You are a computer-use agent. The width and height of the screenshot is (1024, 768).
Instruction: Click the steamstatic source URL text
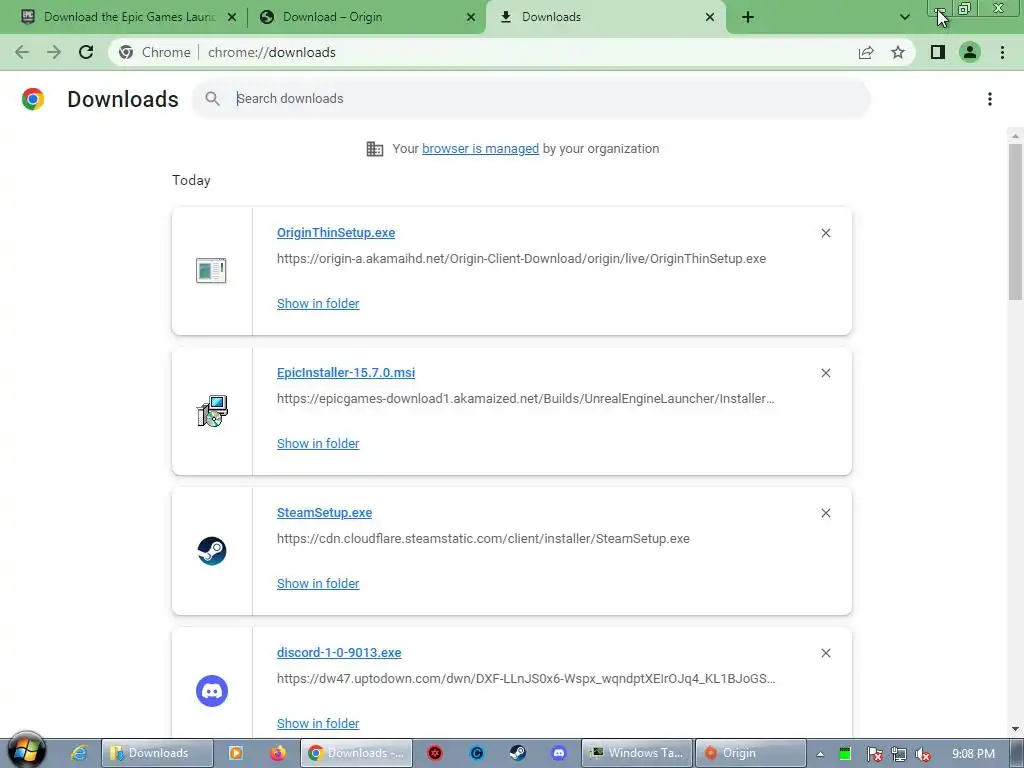(483, 539)
